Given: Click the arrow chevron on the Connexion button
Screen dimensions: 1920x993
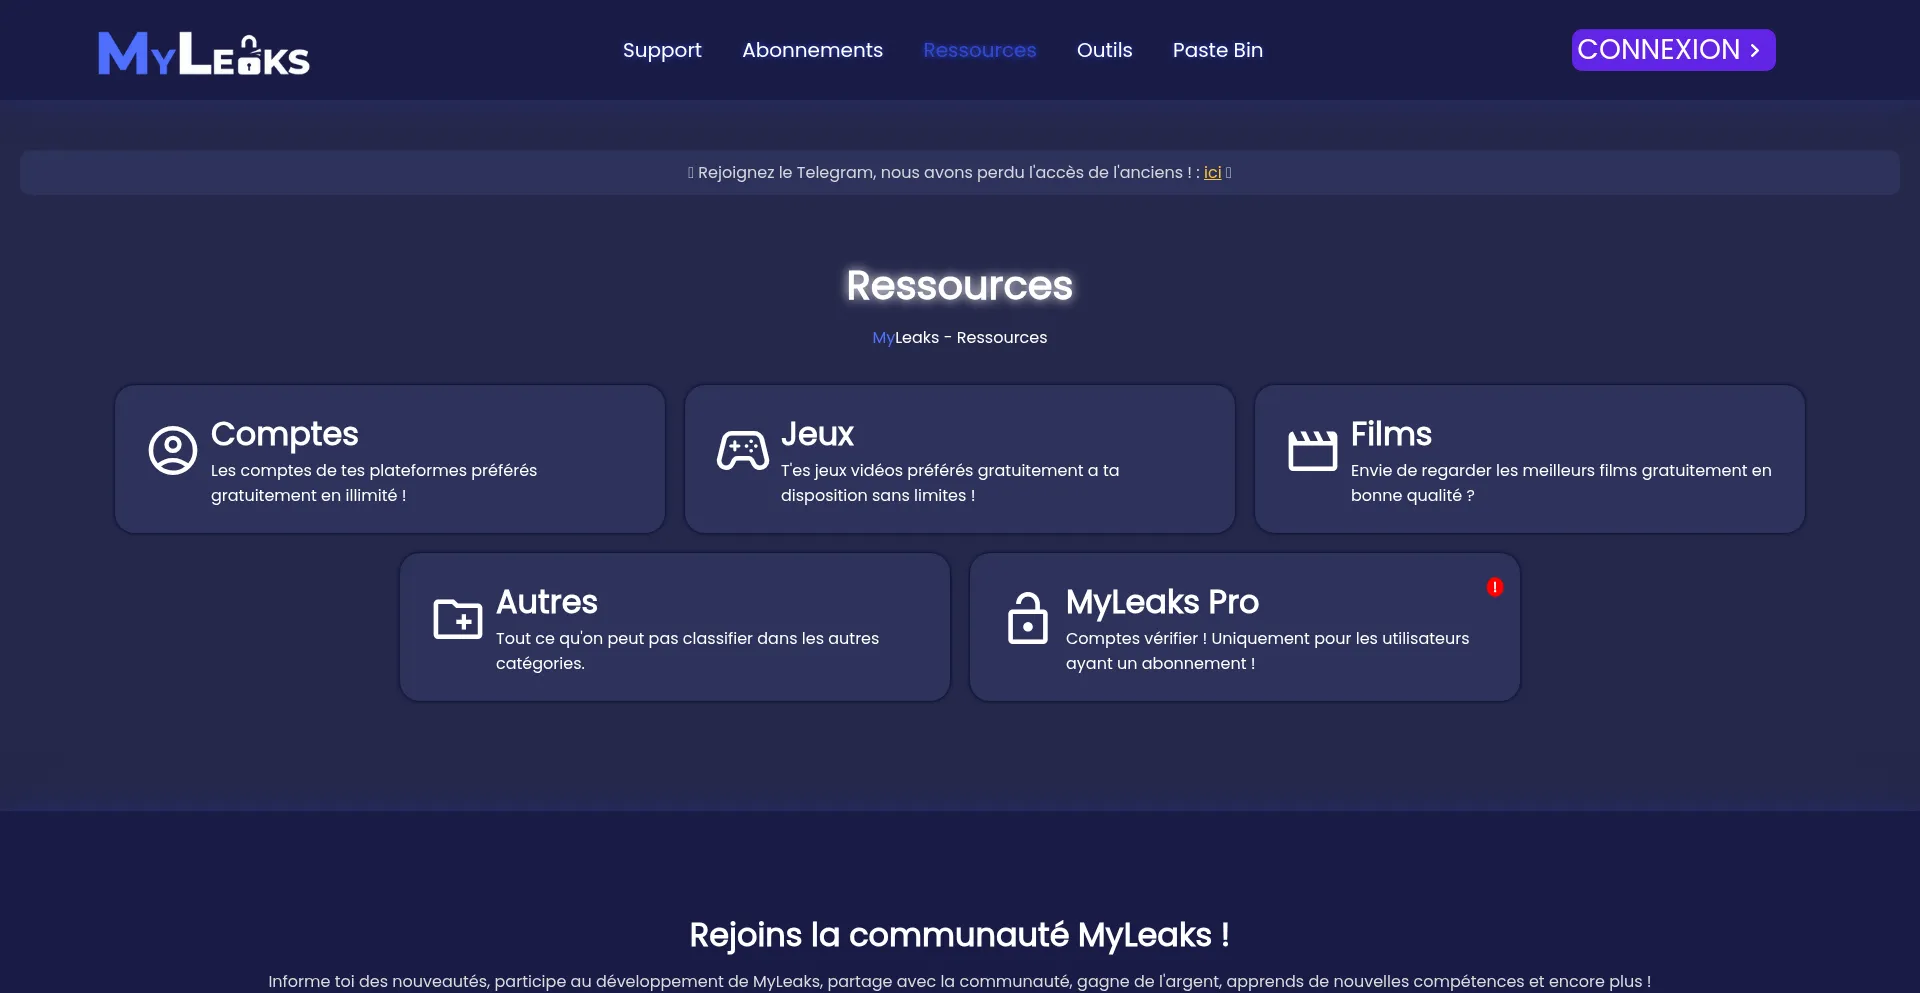Looking at the screenshot, I should pos(1754,50).
